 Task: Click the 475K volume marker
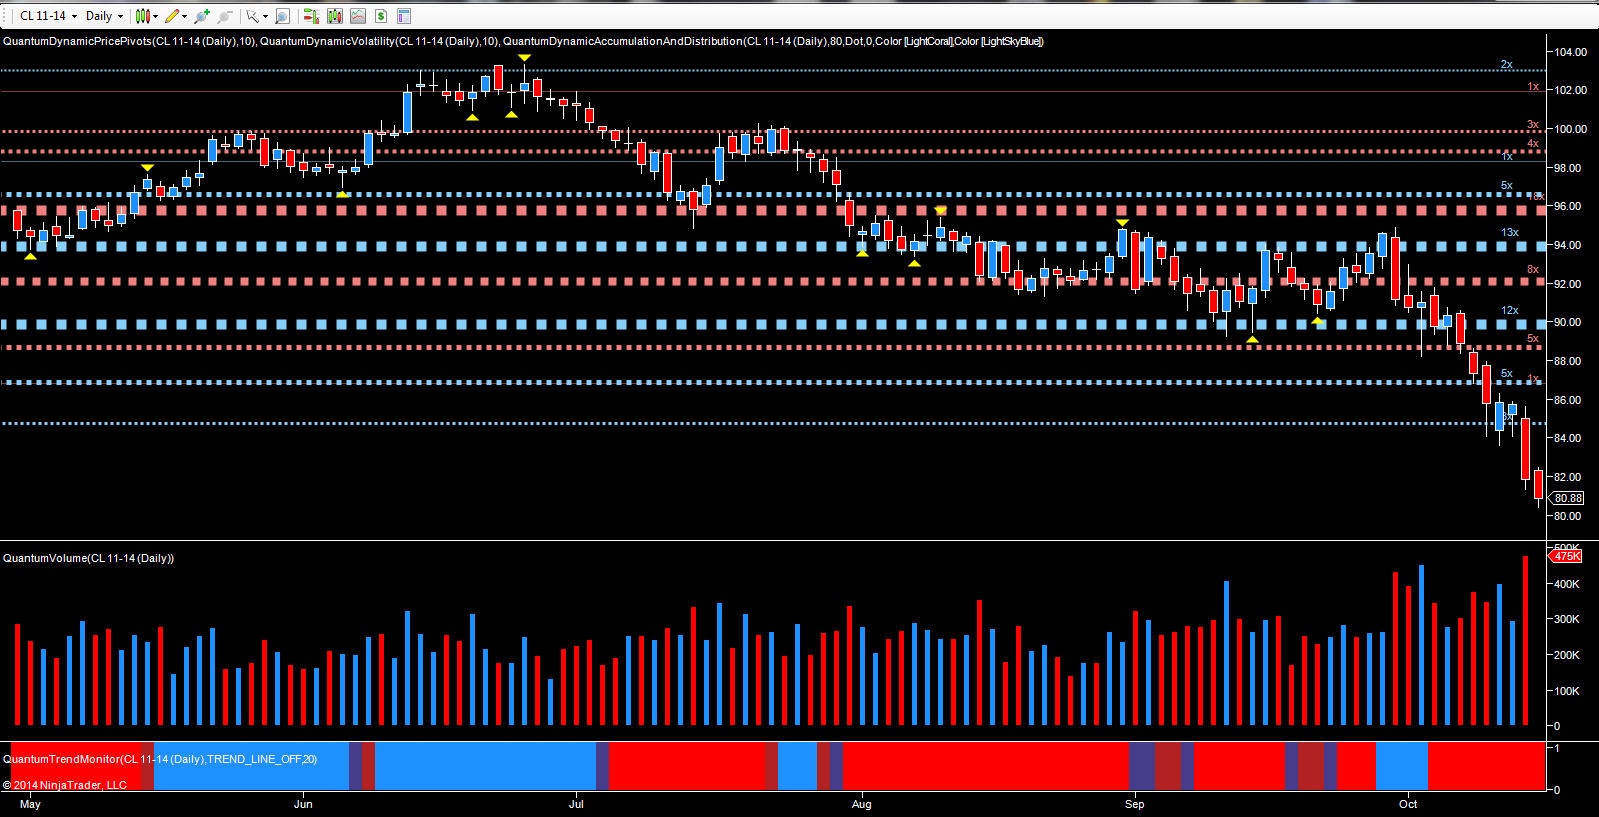pyautogui.click(x=1566, y=556)
